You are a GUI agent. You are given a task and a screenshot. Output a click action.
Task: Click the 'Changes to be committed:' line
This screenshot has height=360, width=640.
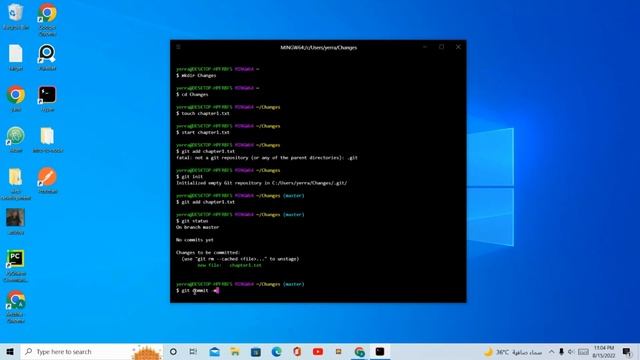point(208,253)
